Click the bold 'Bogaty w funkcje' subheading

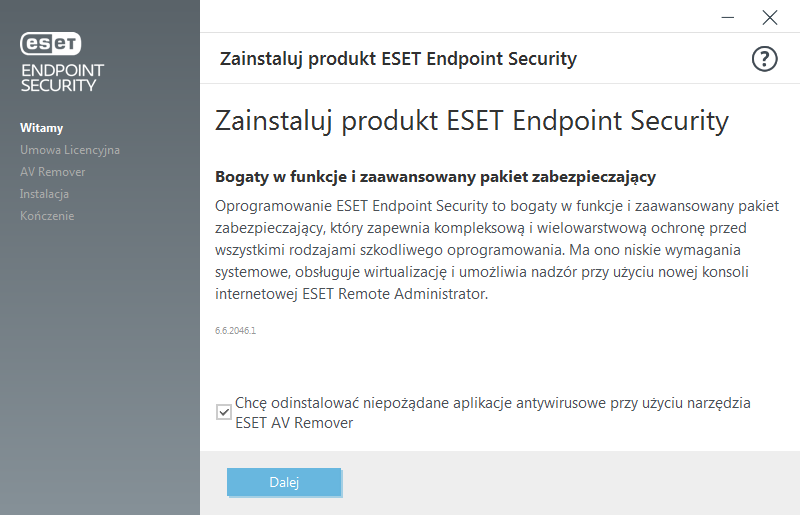coord(435,177)
